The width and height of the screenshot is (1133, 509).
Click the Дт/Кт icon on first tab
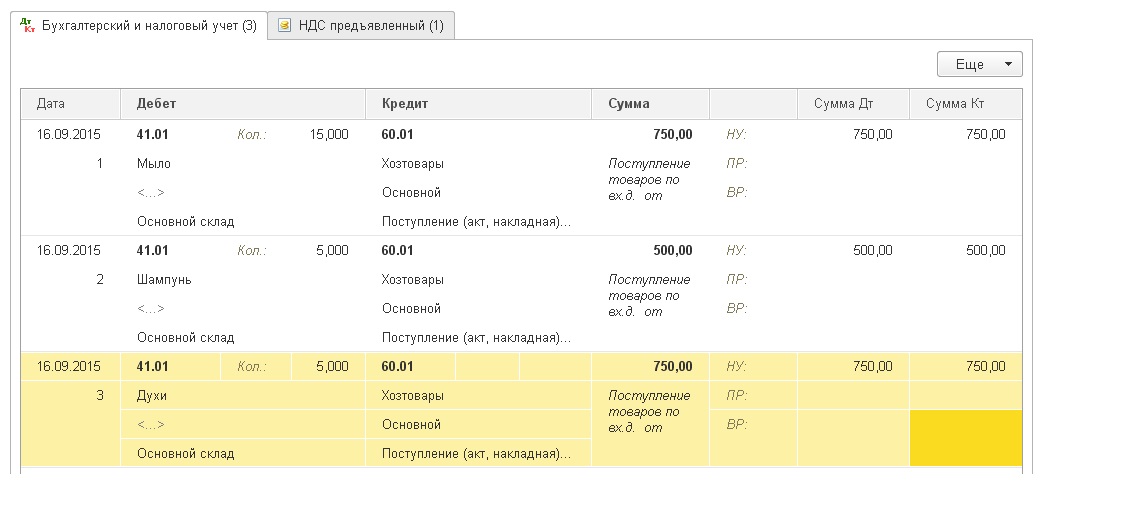click(29, 26)
